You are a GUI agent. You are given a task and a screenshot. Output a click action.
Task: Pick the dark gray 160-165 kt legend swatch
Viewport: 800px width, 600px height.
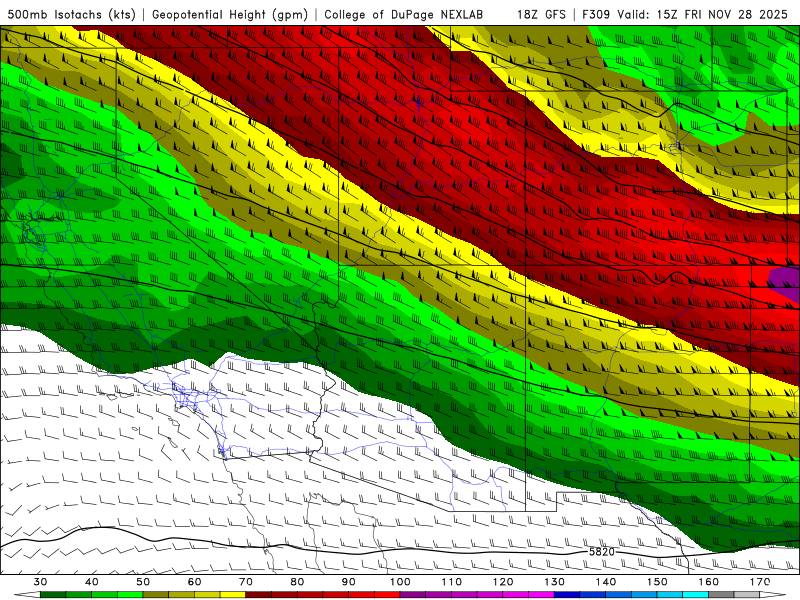(721, 593)
